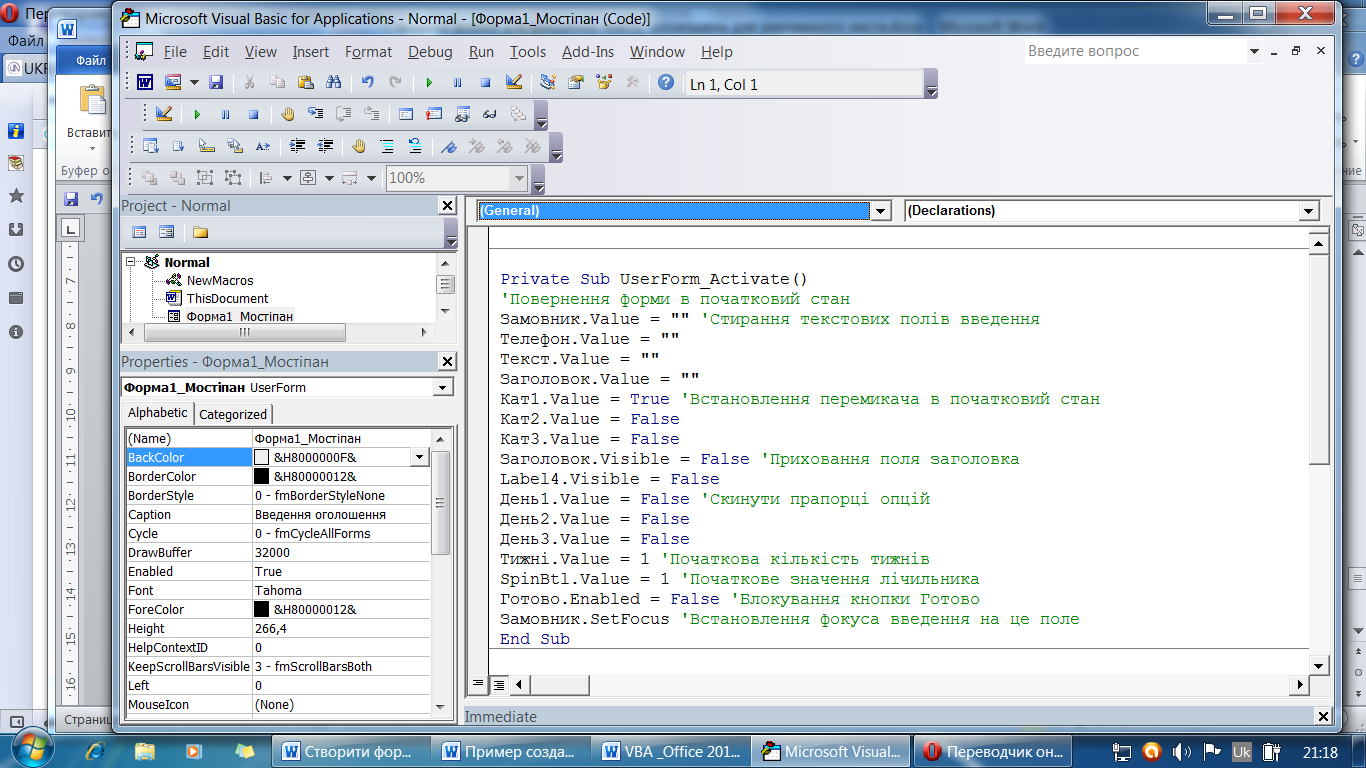Click the Файл tab in Word window
This screenshot has width=1366, height=768.
coord(91,61)
